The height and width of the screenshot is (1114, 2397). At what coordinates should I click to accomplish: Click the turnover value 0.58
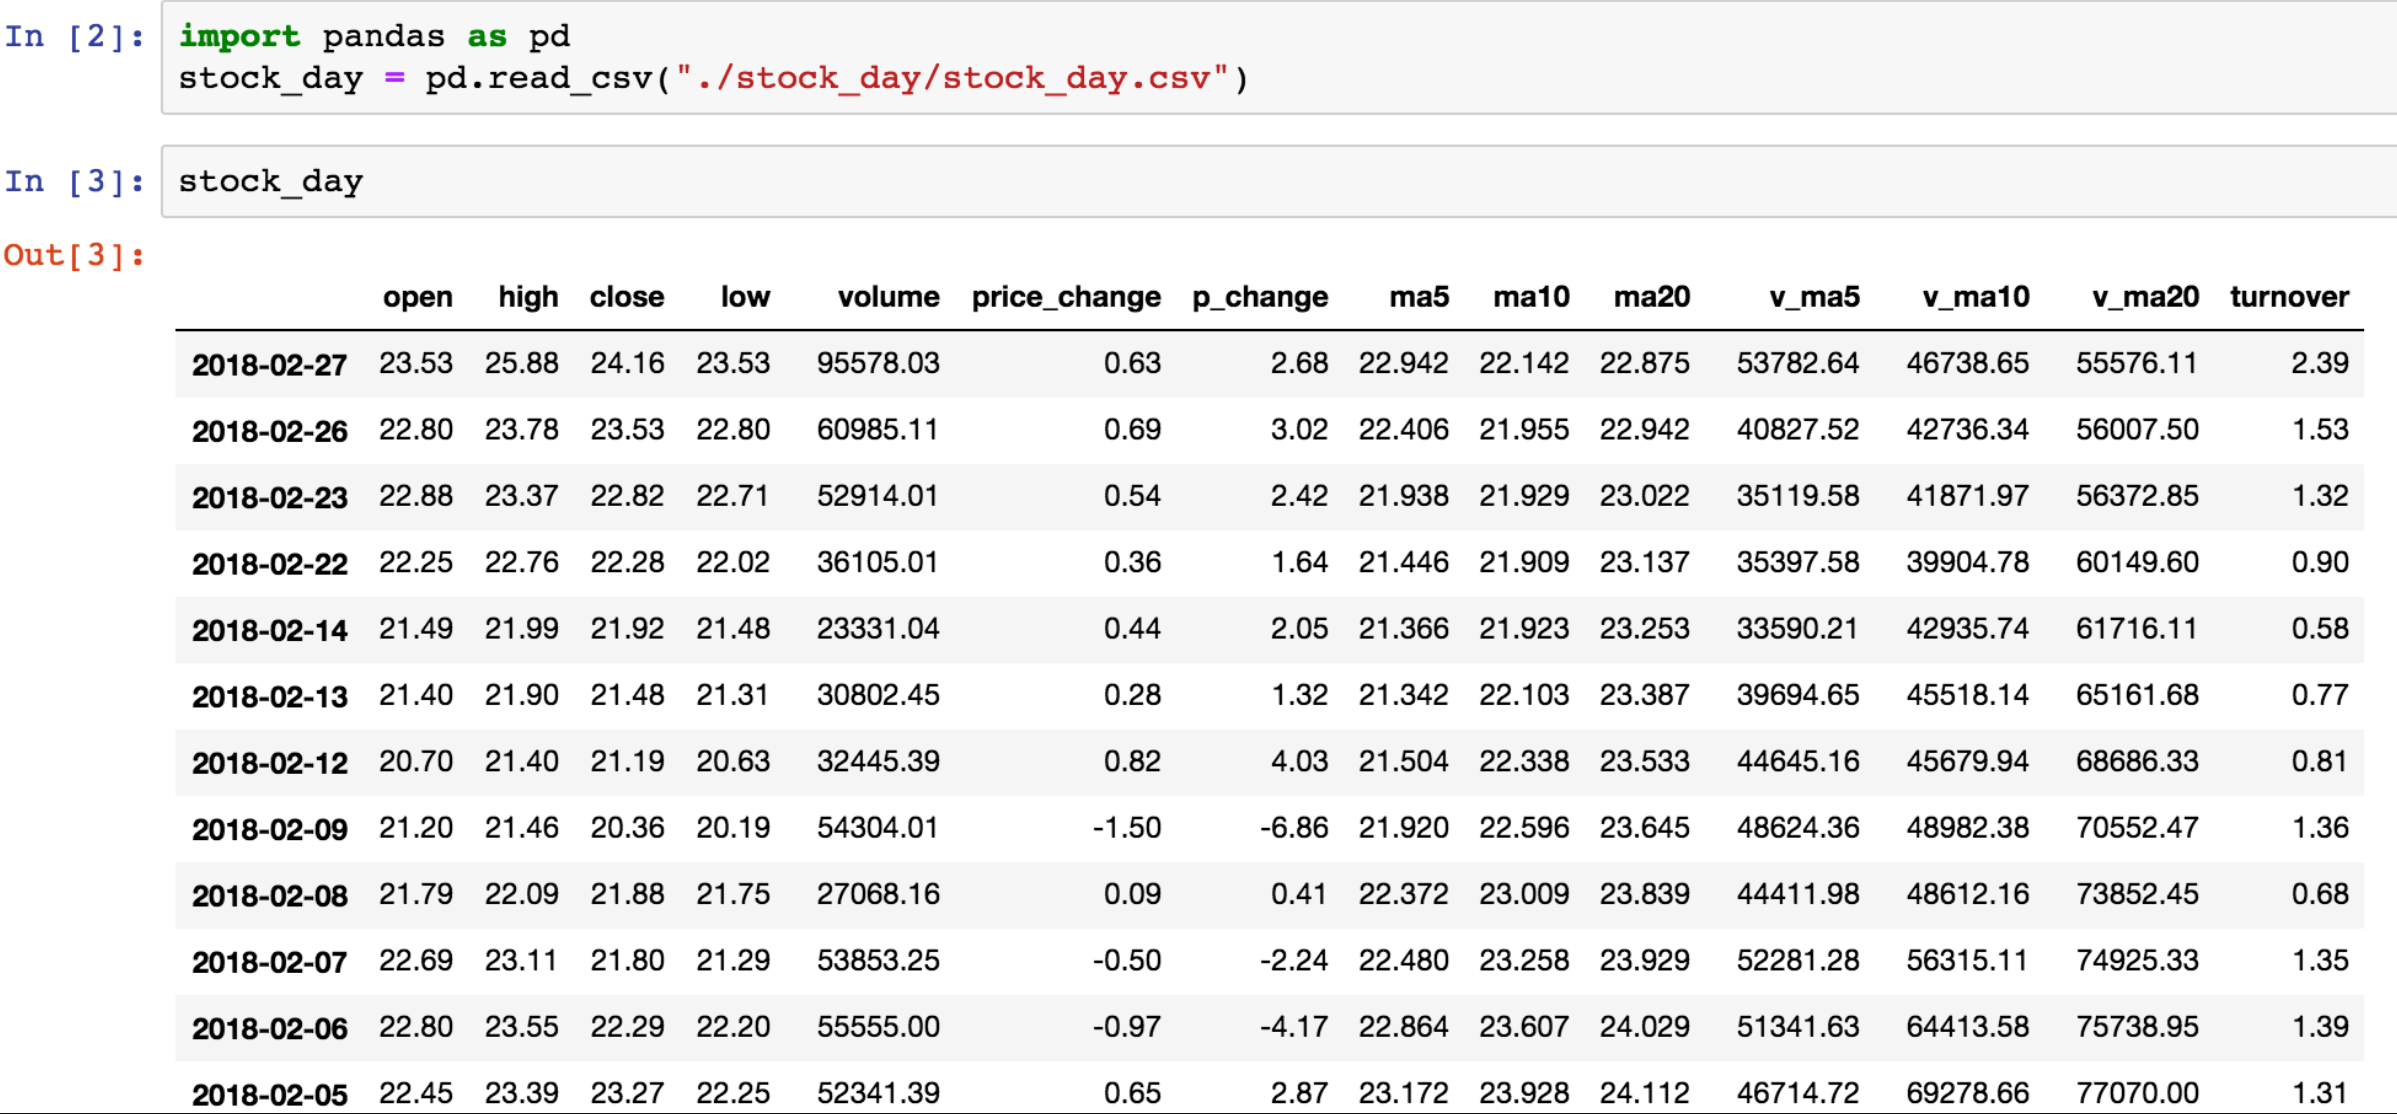coord(2320,628)
